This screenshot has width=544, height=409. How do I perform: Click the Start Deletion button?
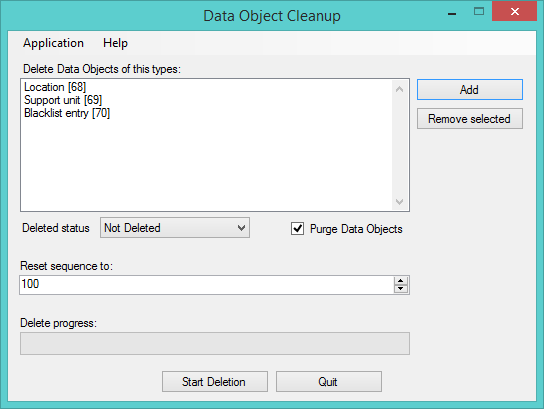click(215, 382)
